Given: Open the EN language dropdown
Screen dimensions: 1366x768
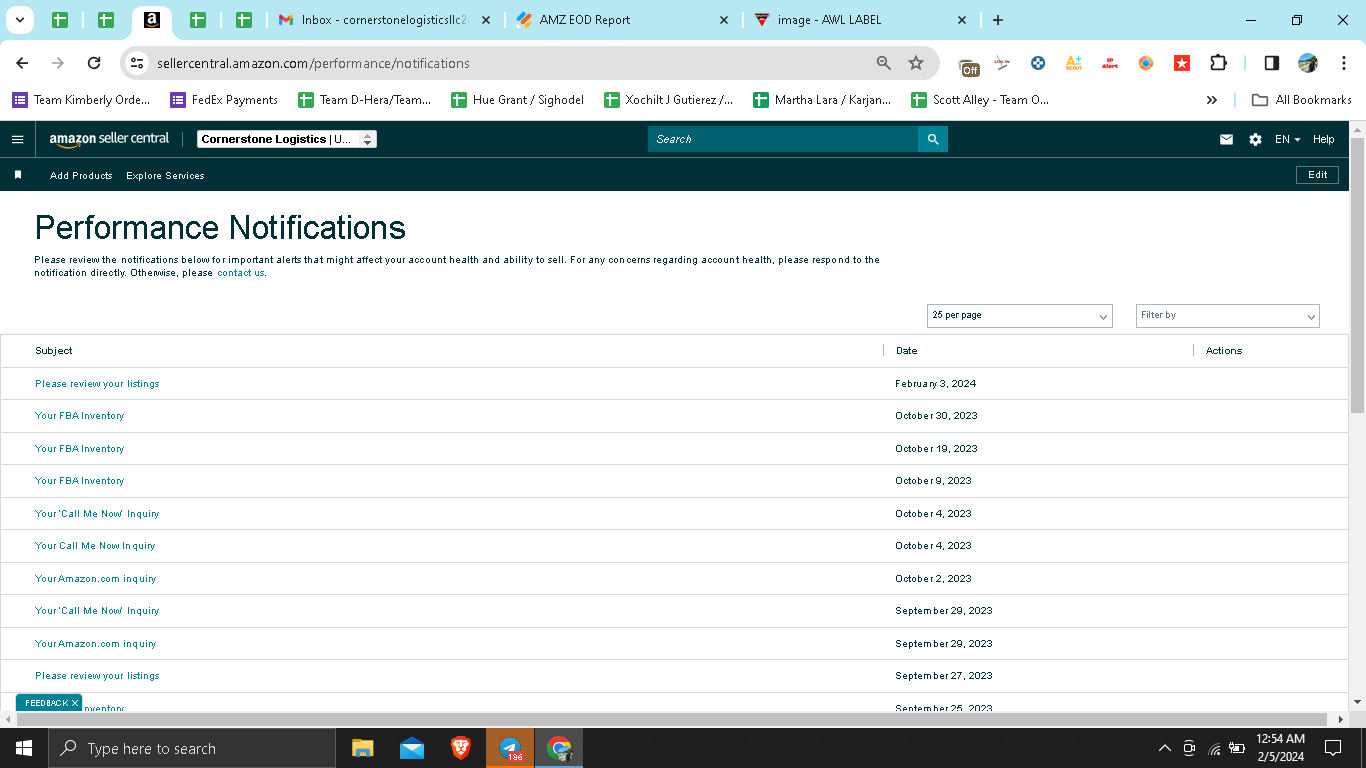Looking at the screenshot, I should point(1288,140).
